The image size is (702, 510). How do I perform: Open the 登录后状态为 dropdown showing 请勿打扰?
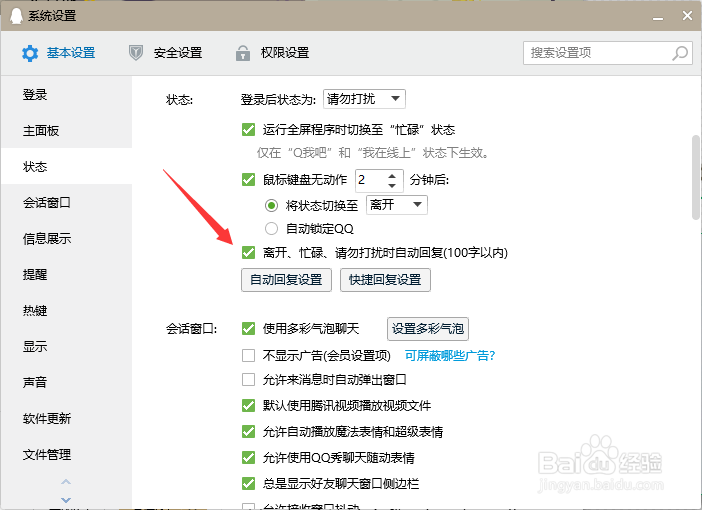364,99
